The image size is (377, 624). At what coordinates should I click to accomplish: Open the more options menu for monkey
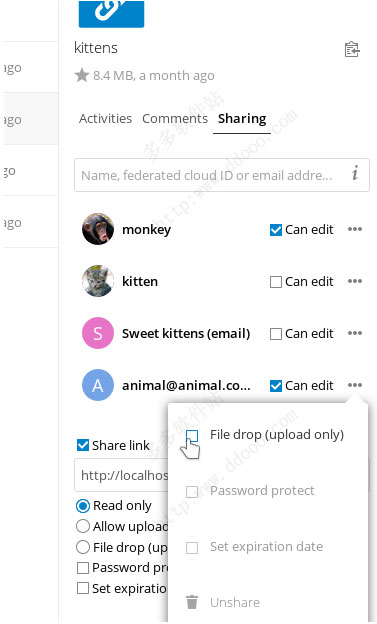355,229
